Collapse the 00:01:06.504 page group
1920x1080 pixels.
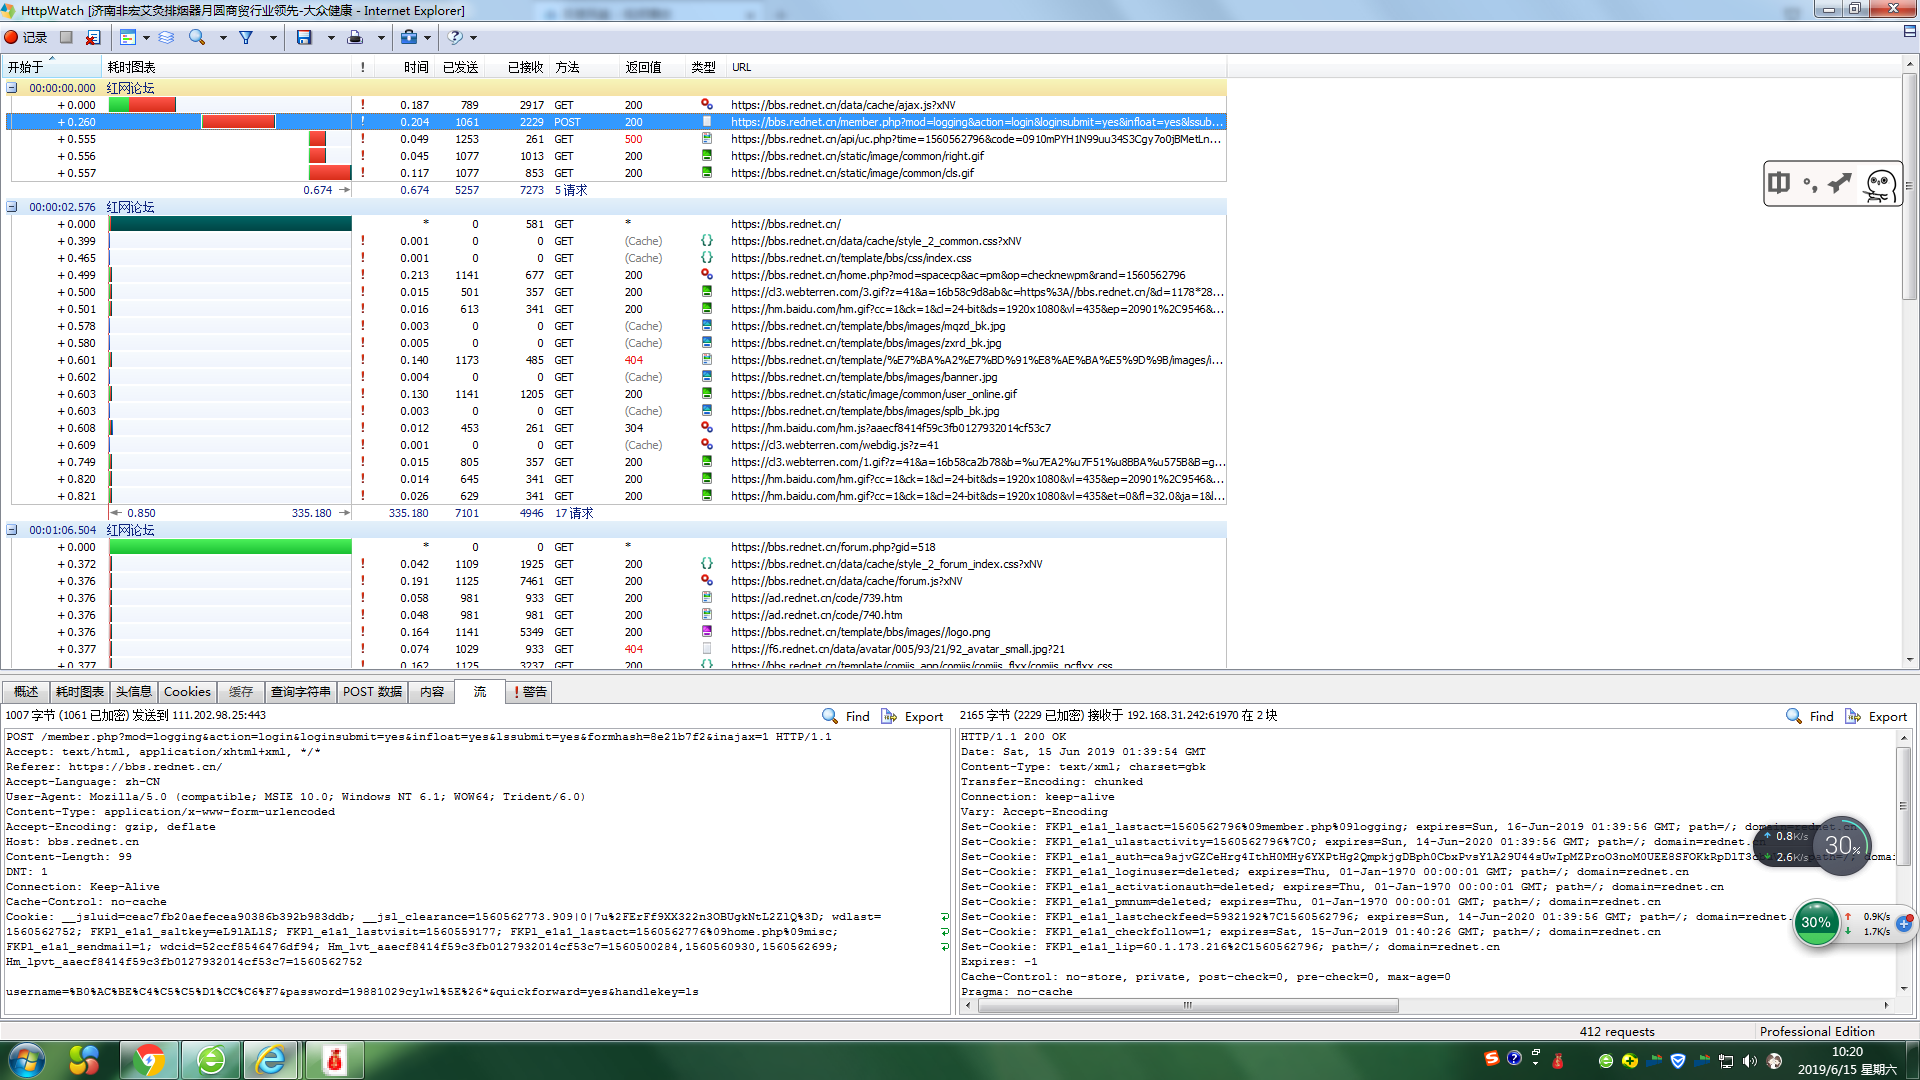pyautogui.click(x=12, y=530)
